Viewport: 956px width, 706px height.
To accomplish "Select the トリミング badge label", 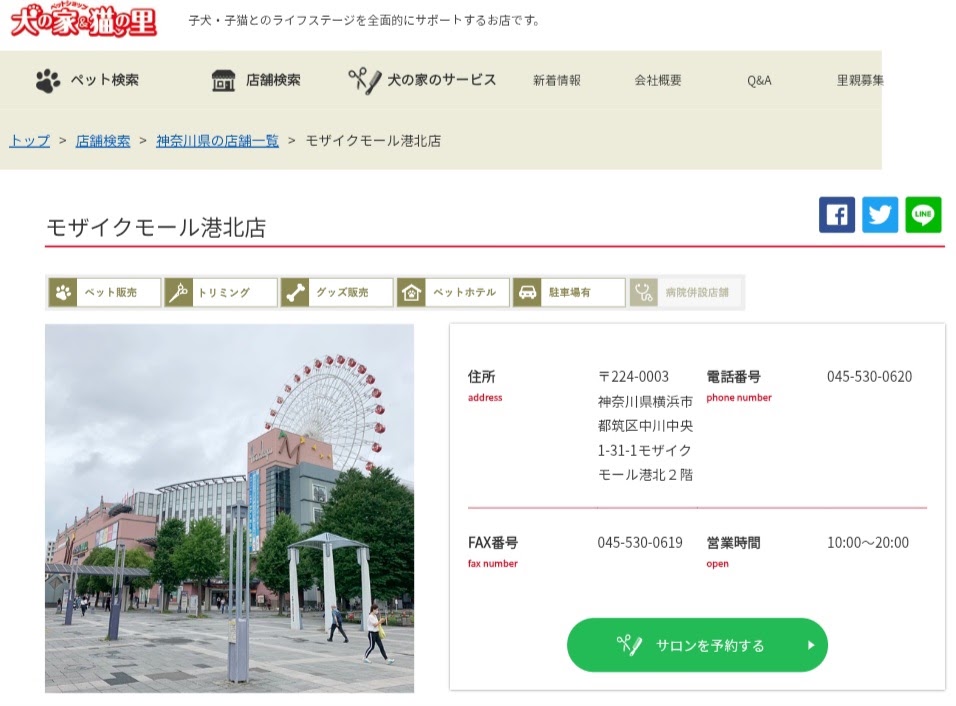I will coord(224,293).
